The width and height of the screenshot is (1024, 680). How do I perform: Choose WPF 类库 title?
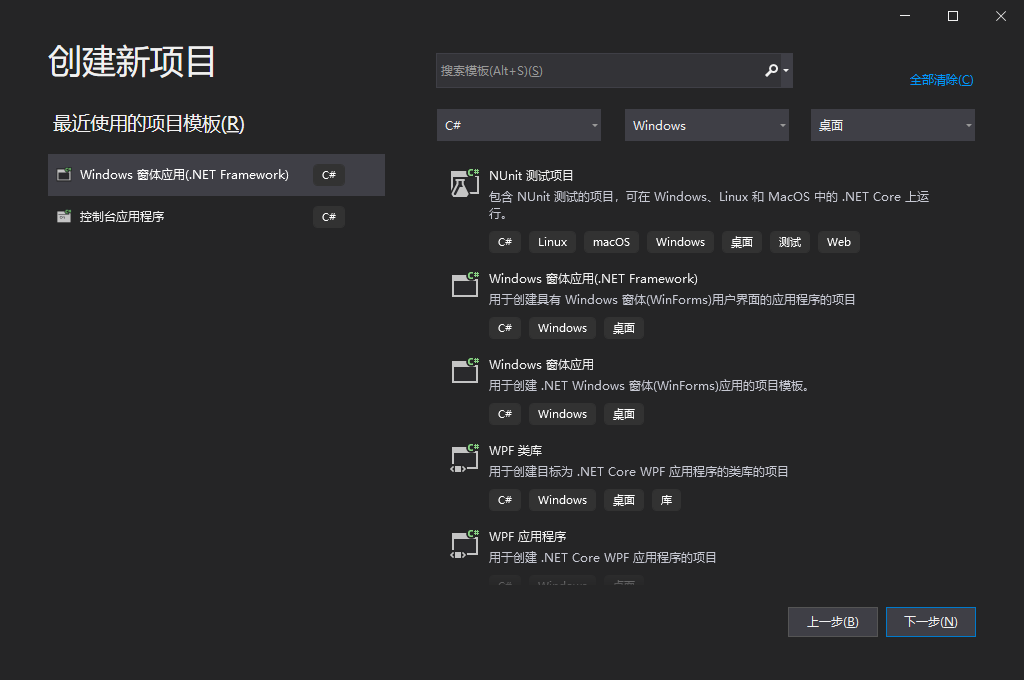(x=515, y=451)
